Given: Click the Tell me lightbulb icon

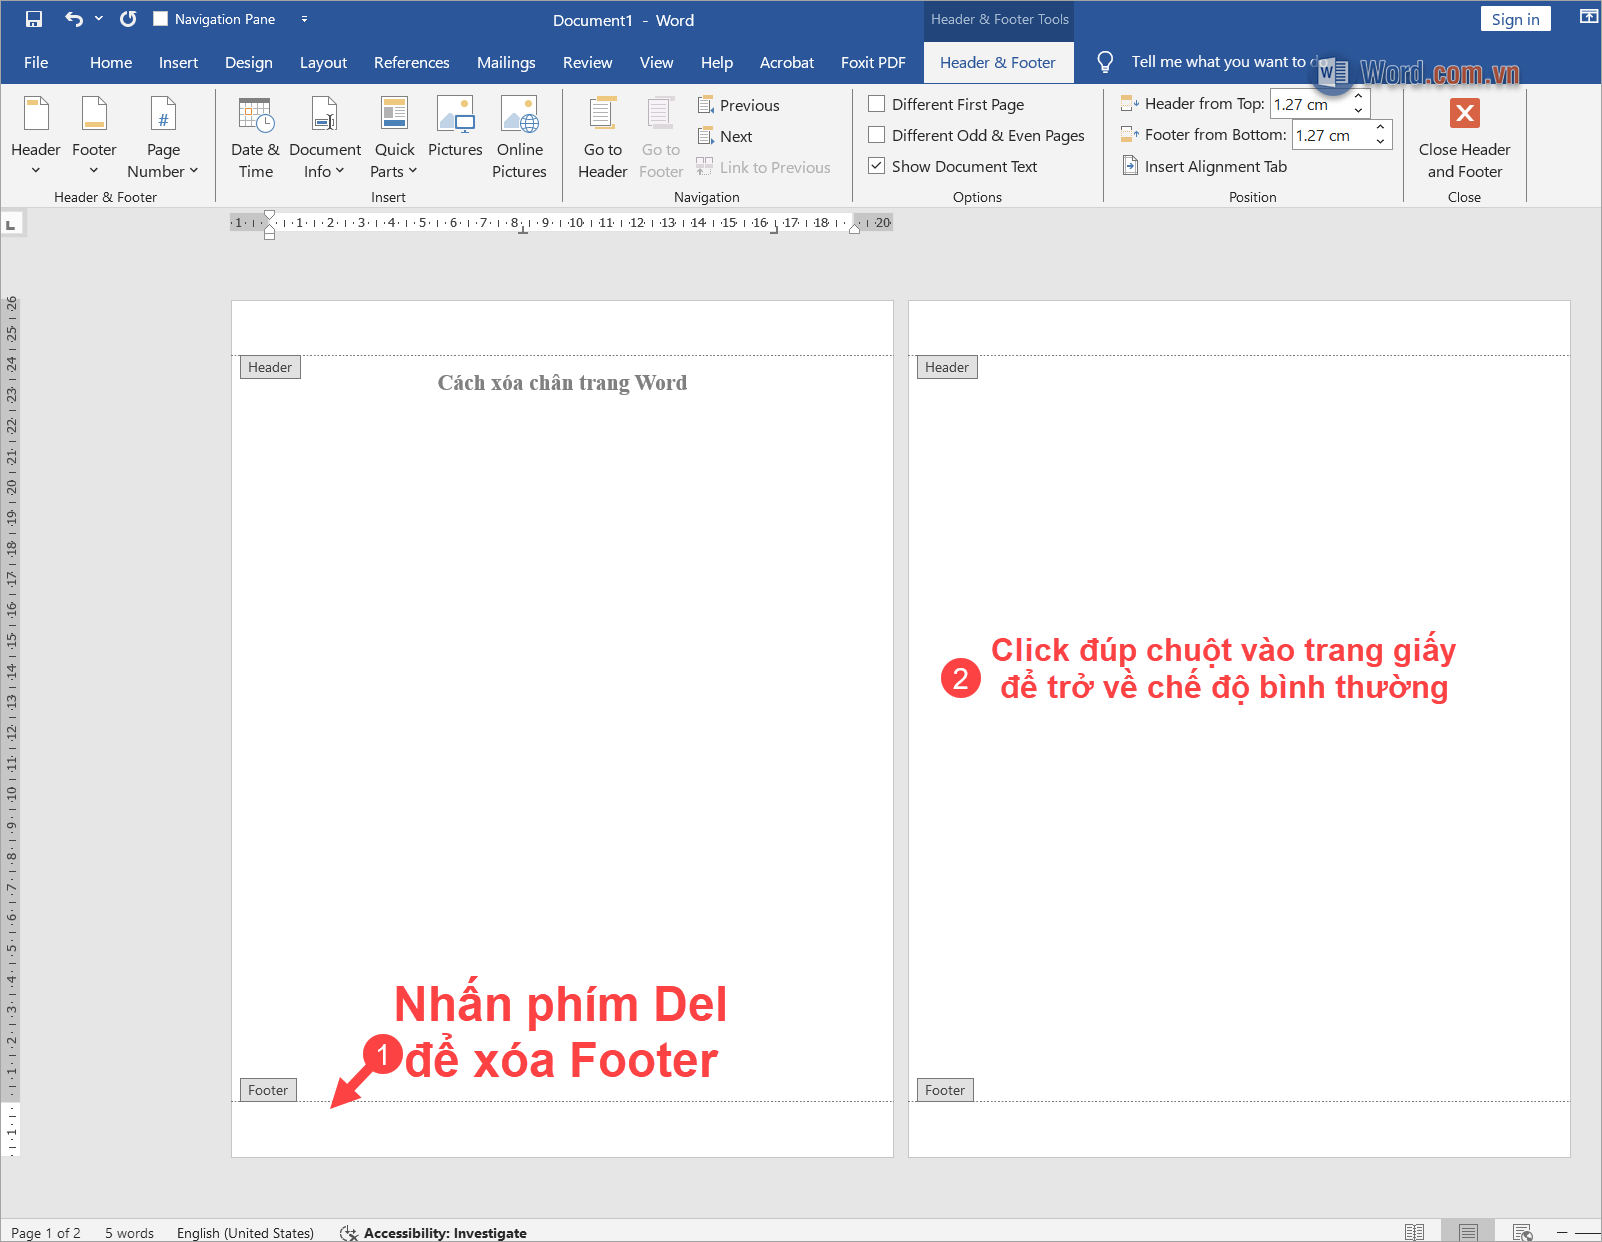Looking at the screenshot, I should (x=1105, y=62).
